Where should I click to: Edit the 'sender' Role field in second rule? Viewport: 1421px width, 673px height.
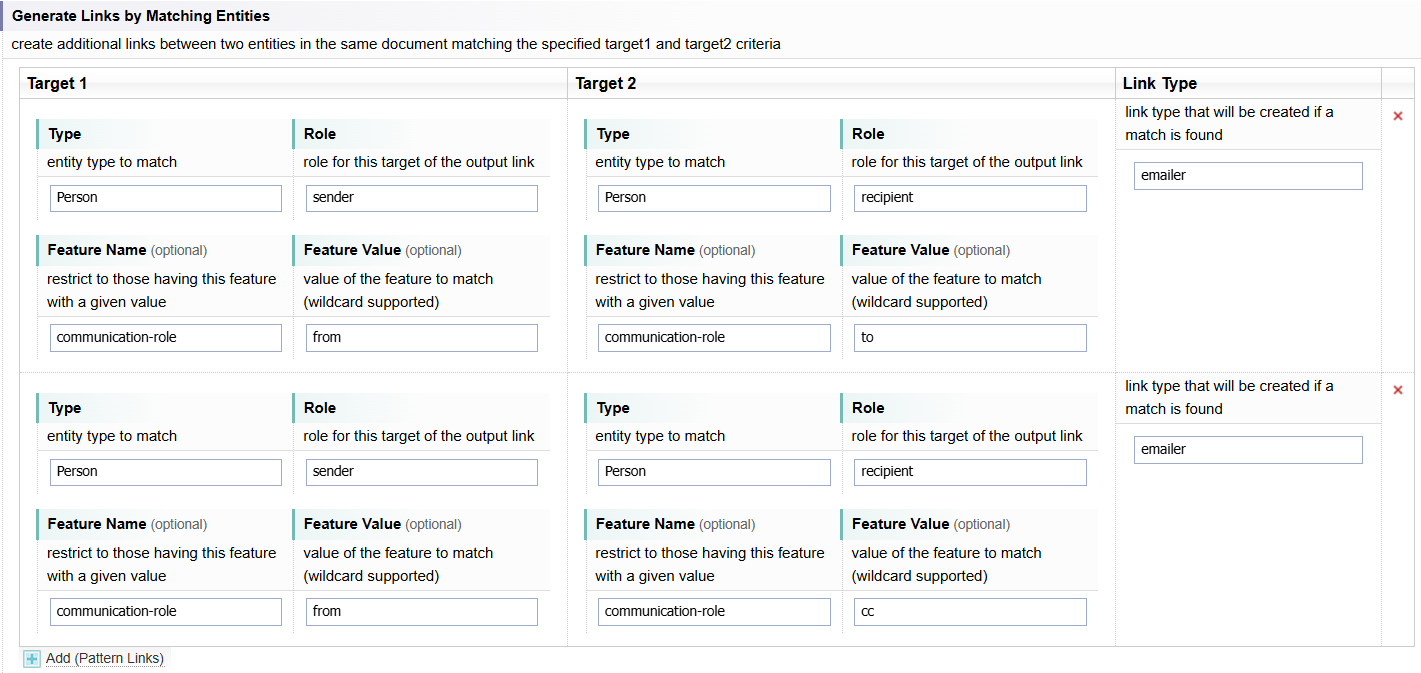tap(421, 472)
